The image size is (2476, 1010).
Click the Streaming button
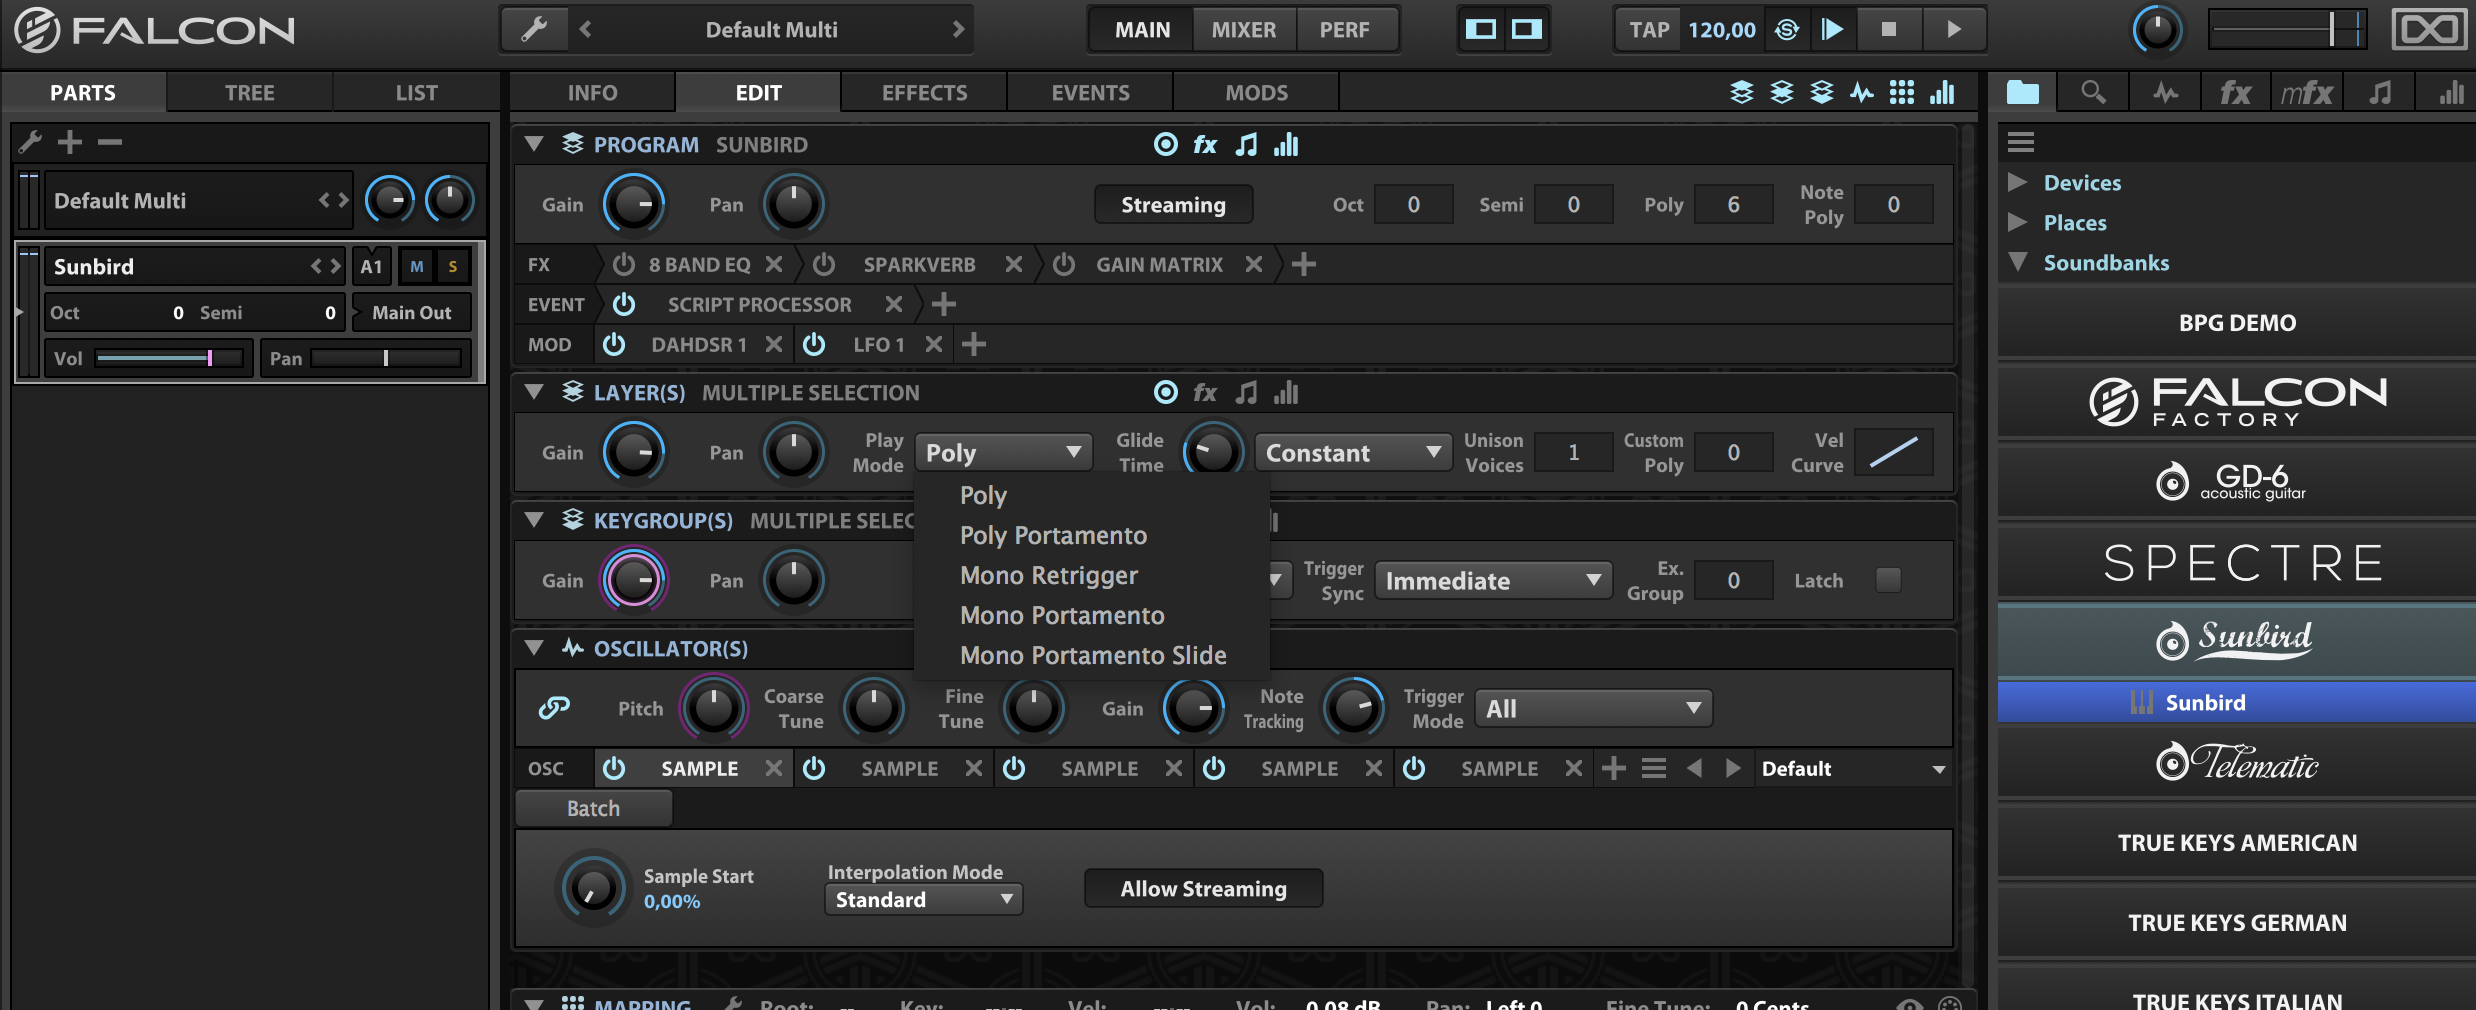point(1173,205)
